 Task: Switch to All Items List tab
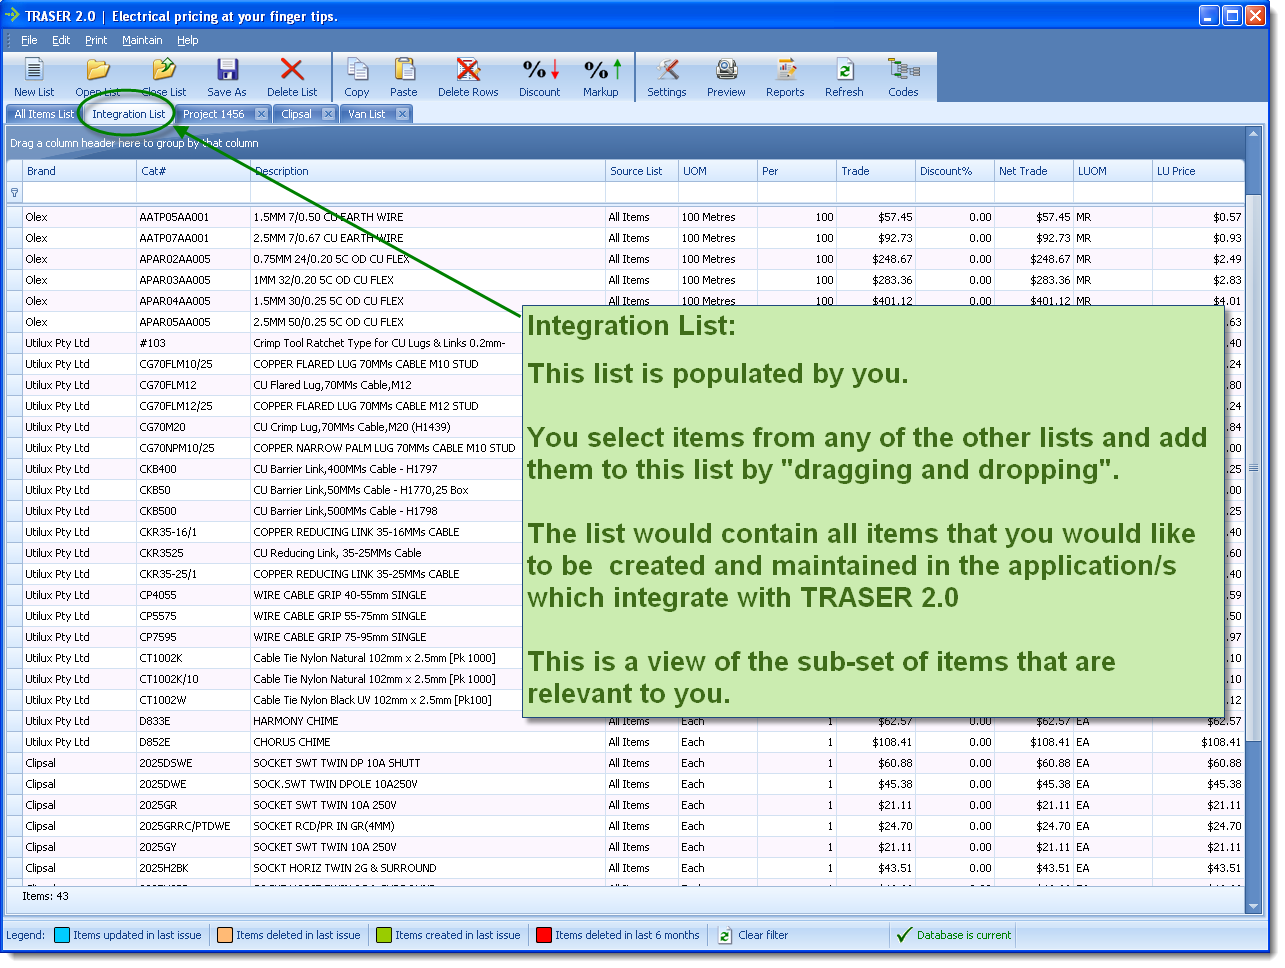click(44, 114)
